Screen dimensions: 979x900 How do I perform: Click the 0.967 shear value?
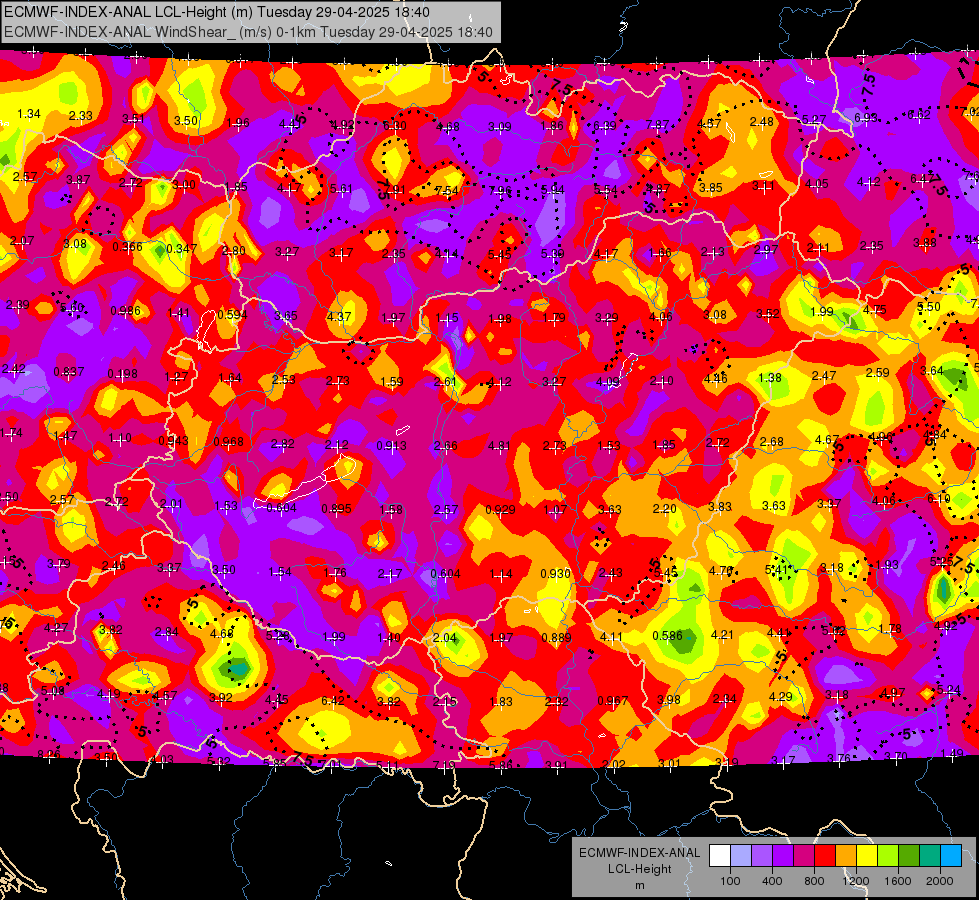point(612,700)
